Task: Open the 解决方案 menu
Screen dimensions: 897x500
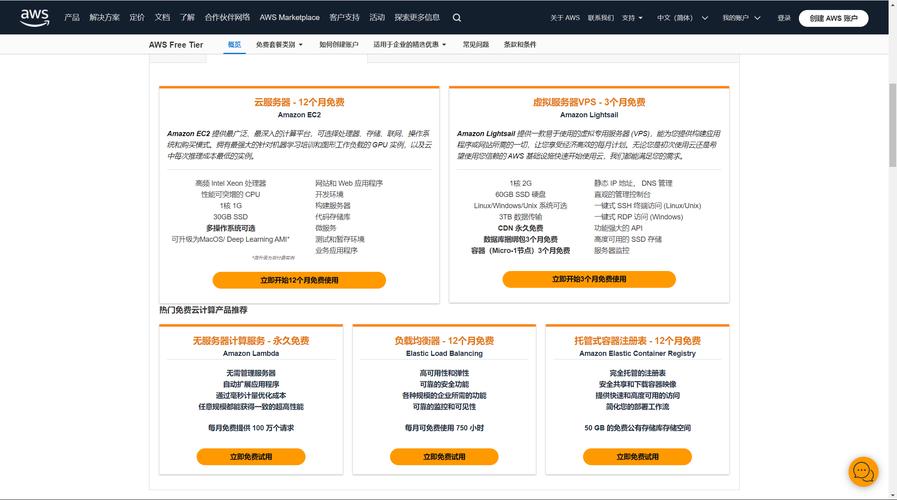Action: click(105, 18)
